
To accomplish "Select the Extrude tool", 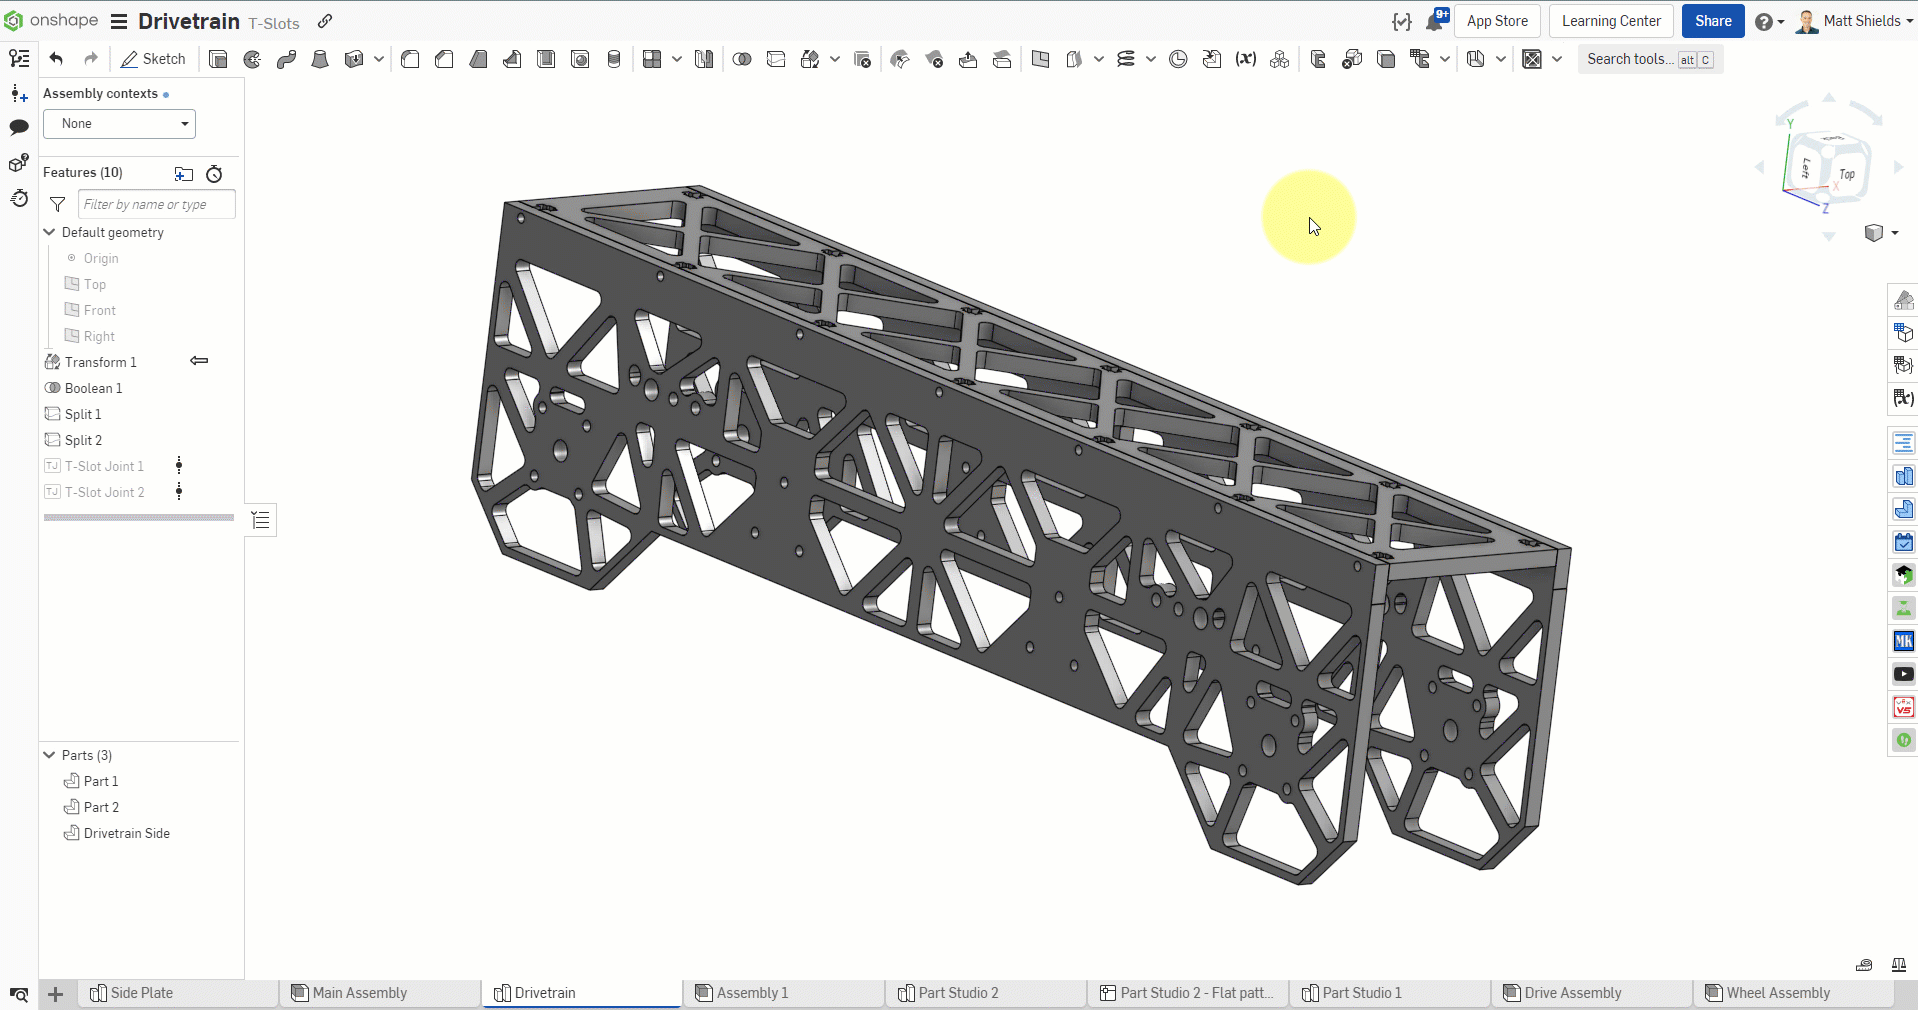I will 218,59.
